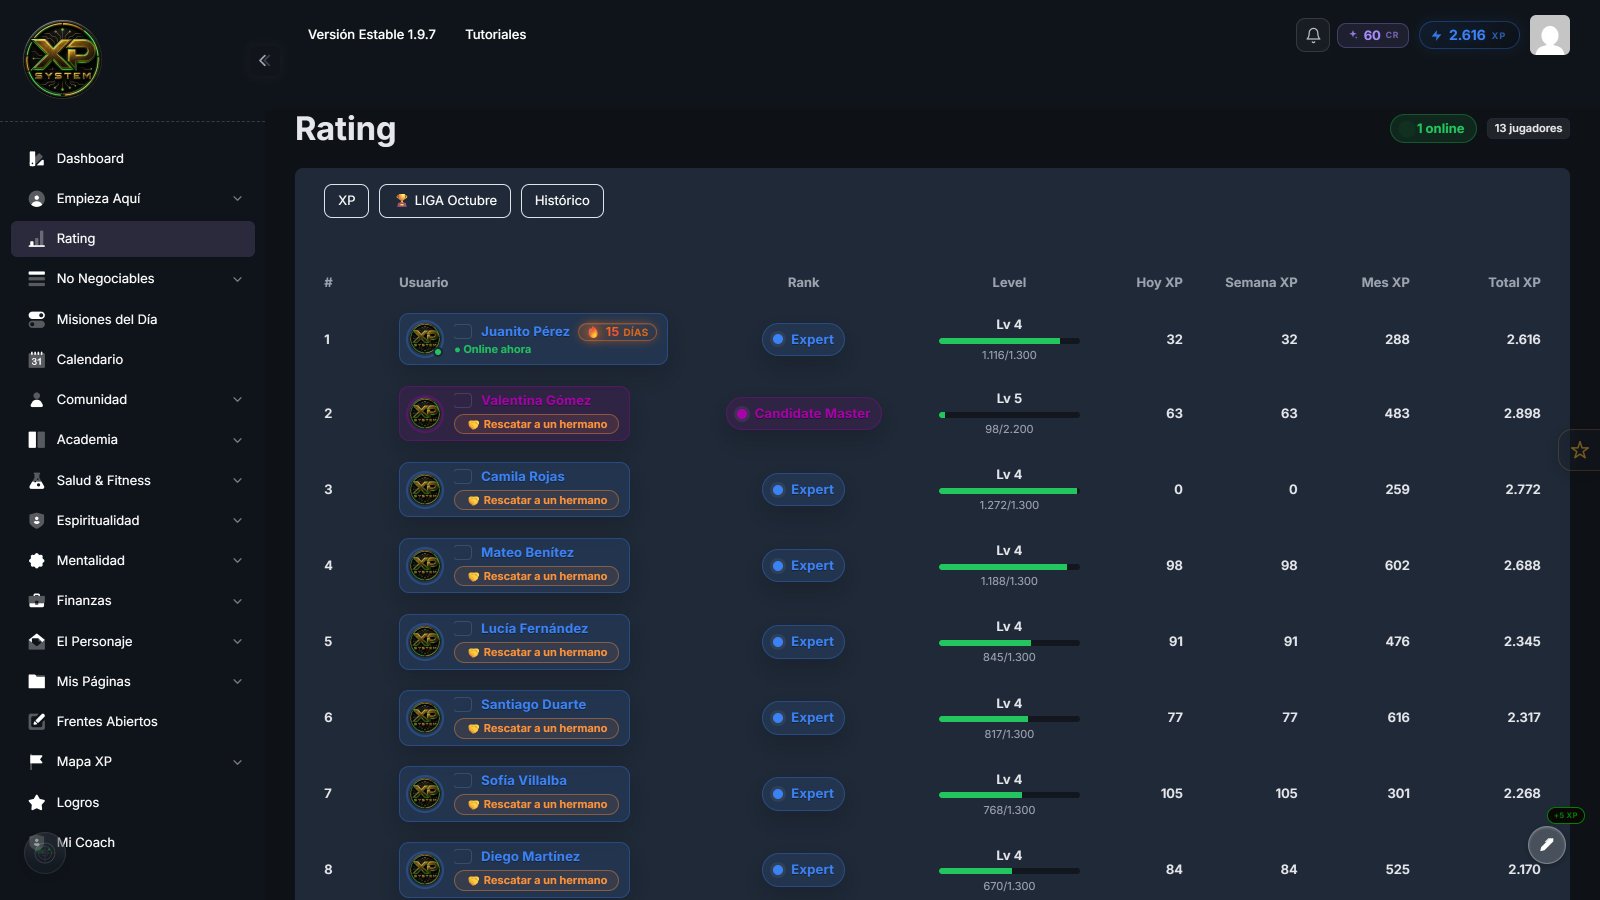Screen dimensions: 1600x900
Task: Expand Finanzas chevron
Action: click(237, 601)
